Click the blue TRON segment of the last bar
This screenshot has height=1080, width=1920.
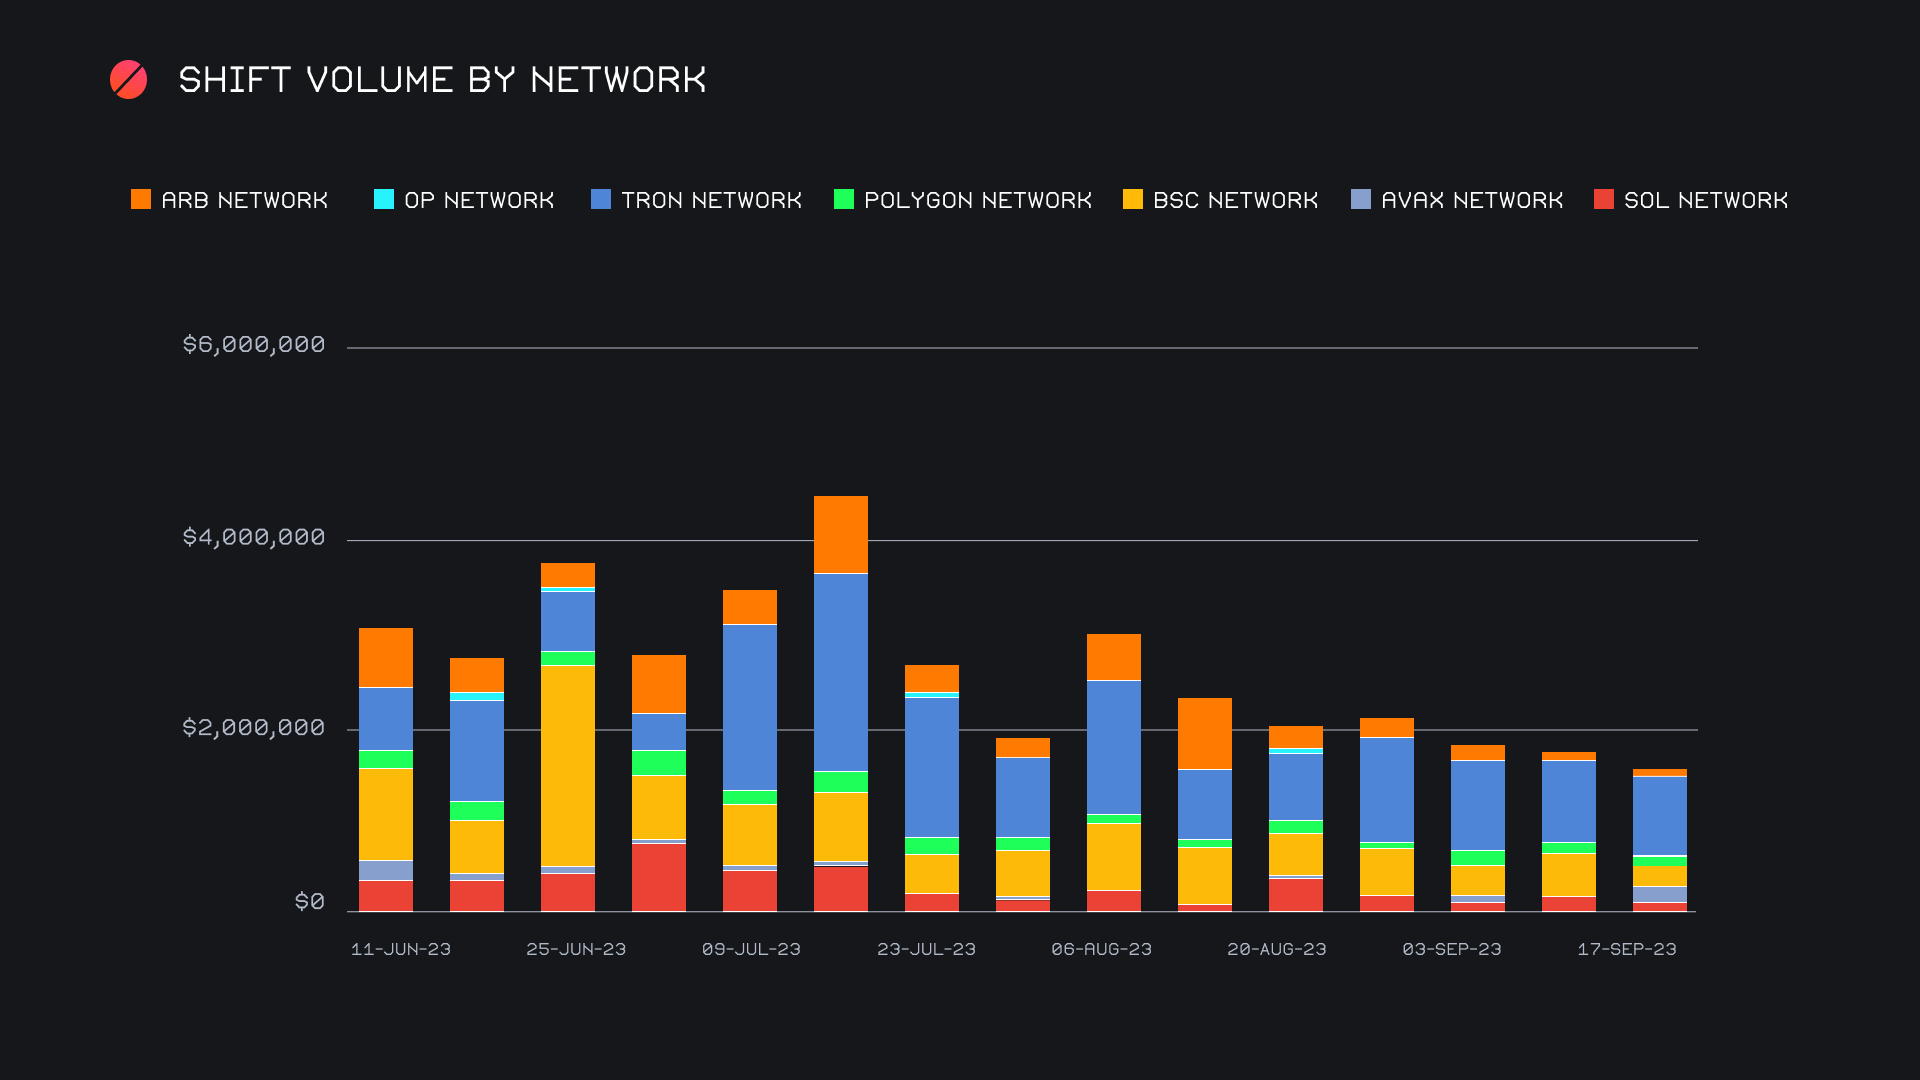pyautogui.click(x=1660, y=815)
